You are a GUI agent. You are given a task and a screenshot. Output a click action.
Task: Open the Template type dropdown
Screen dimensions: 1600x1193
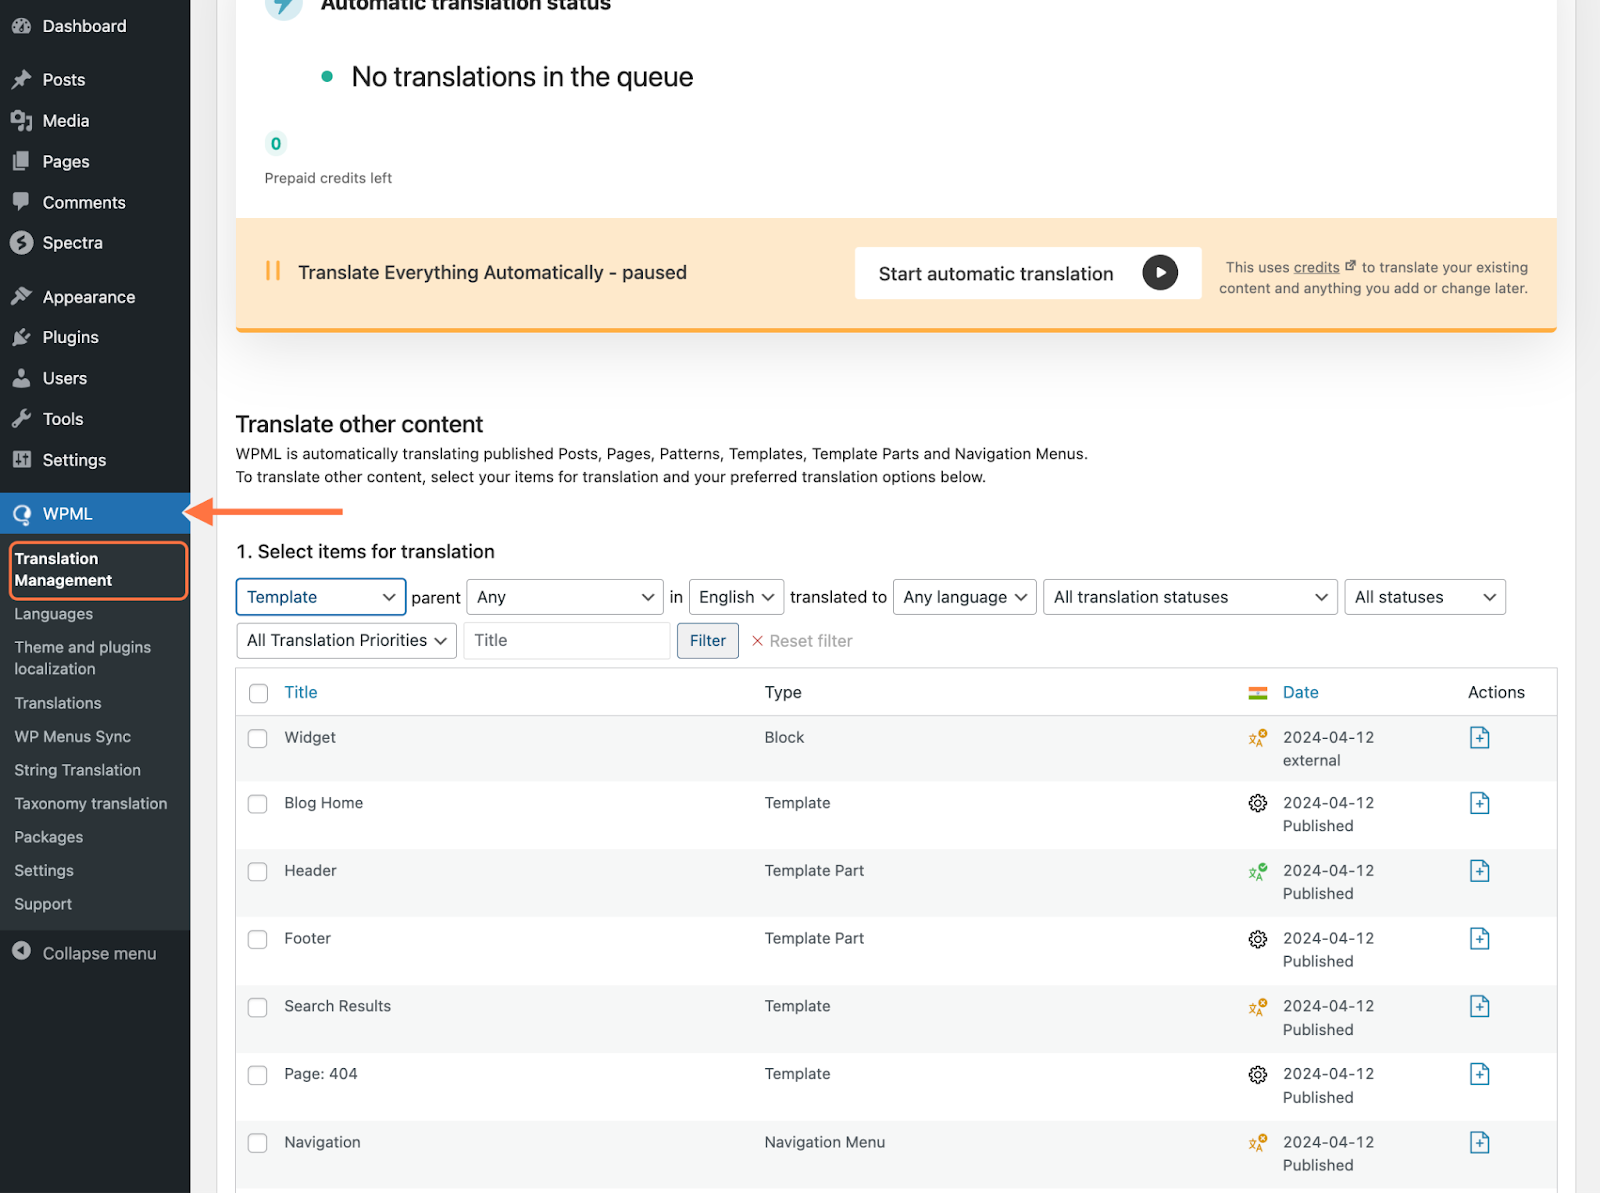tap(320, 596)
